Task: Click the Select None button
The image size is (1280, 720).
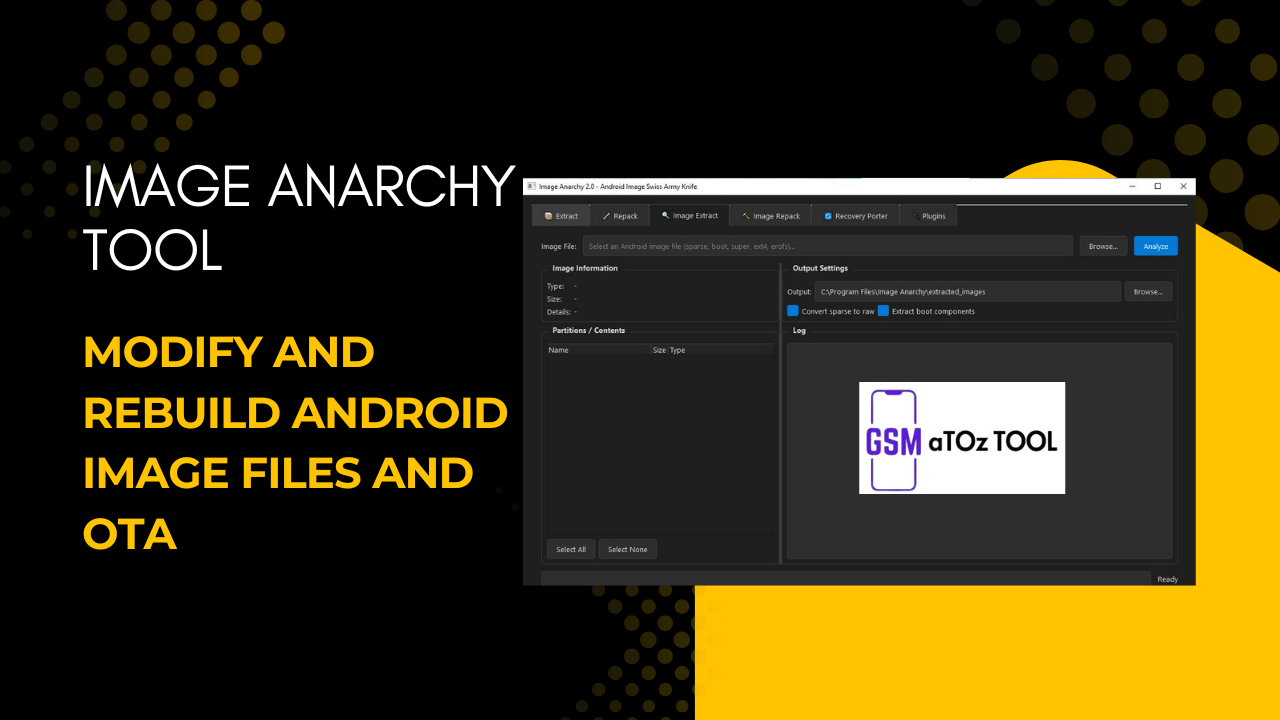Action: click(627, 548)
